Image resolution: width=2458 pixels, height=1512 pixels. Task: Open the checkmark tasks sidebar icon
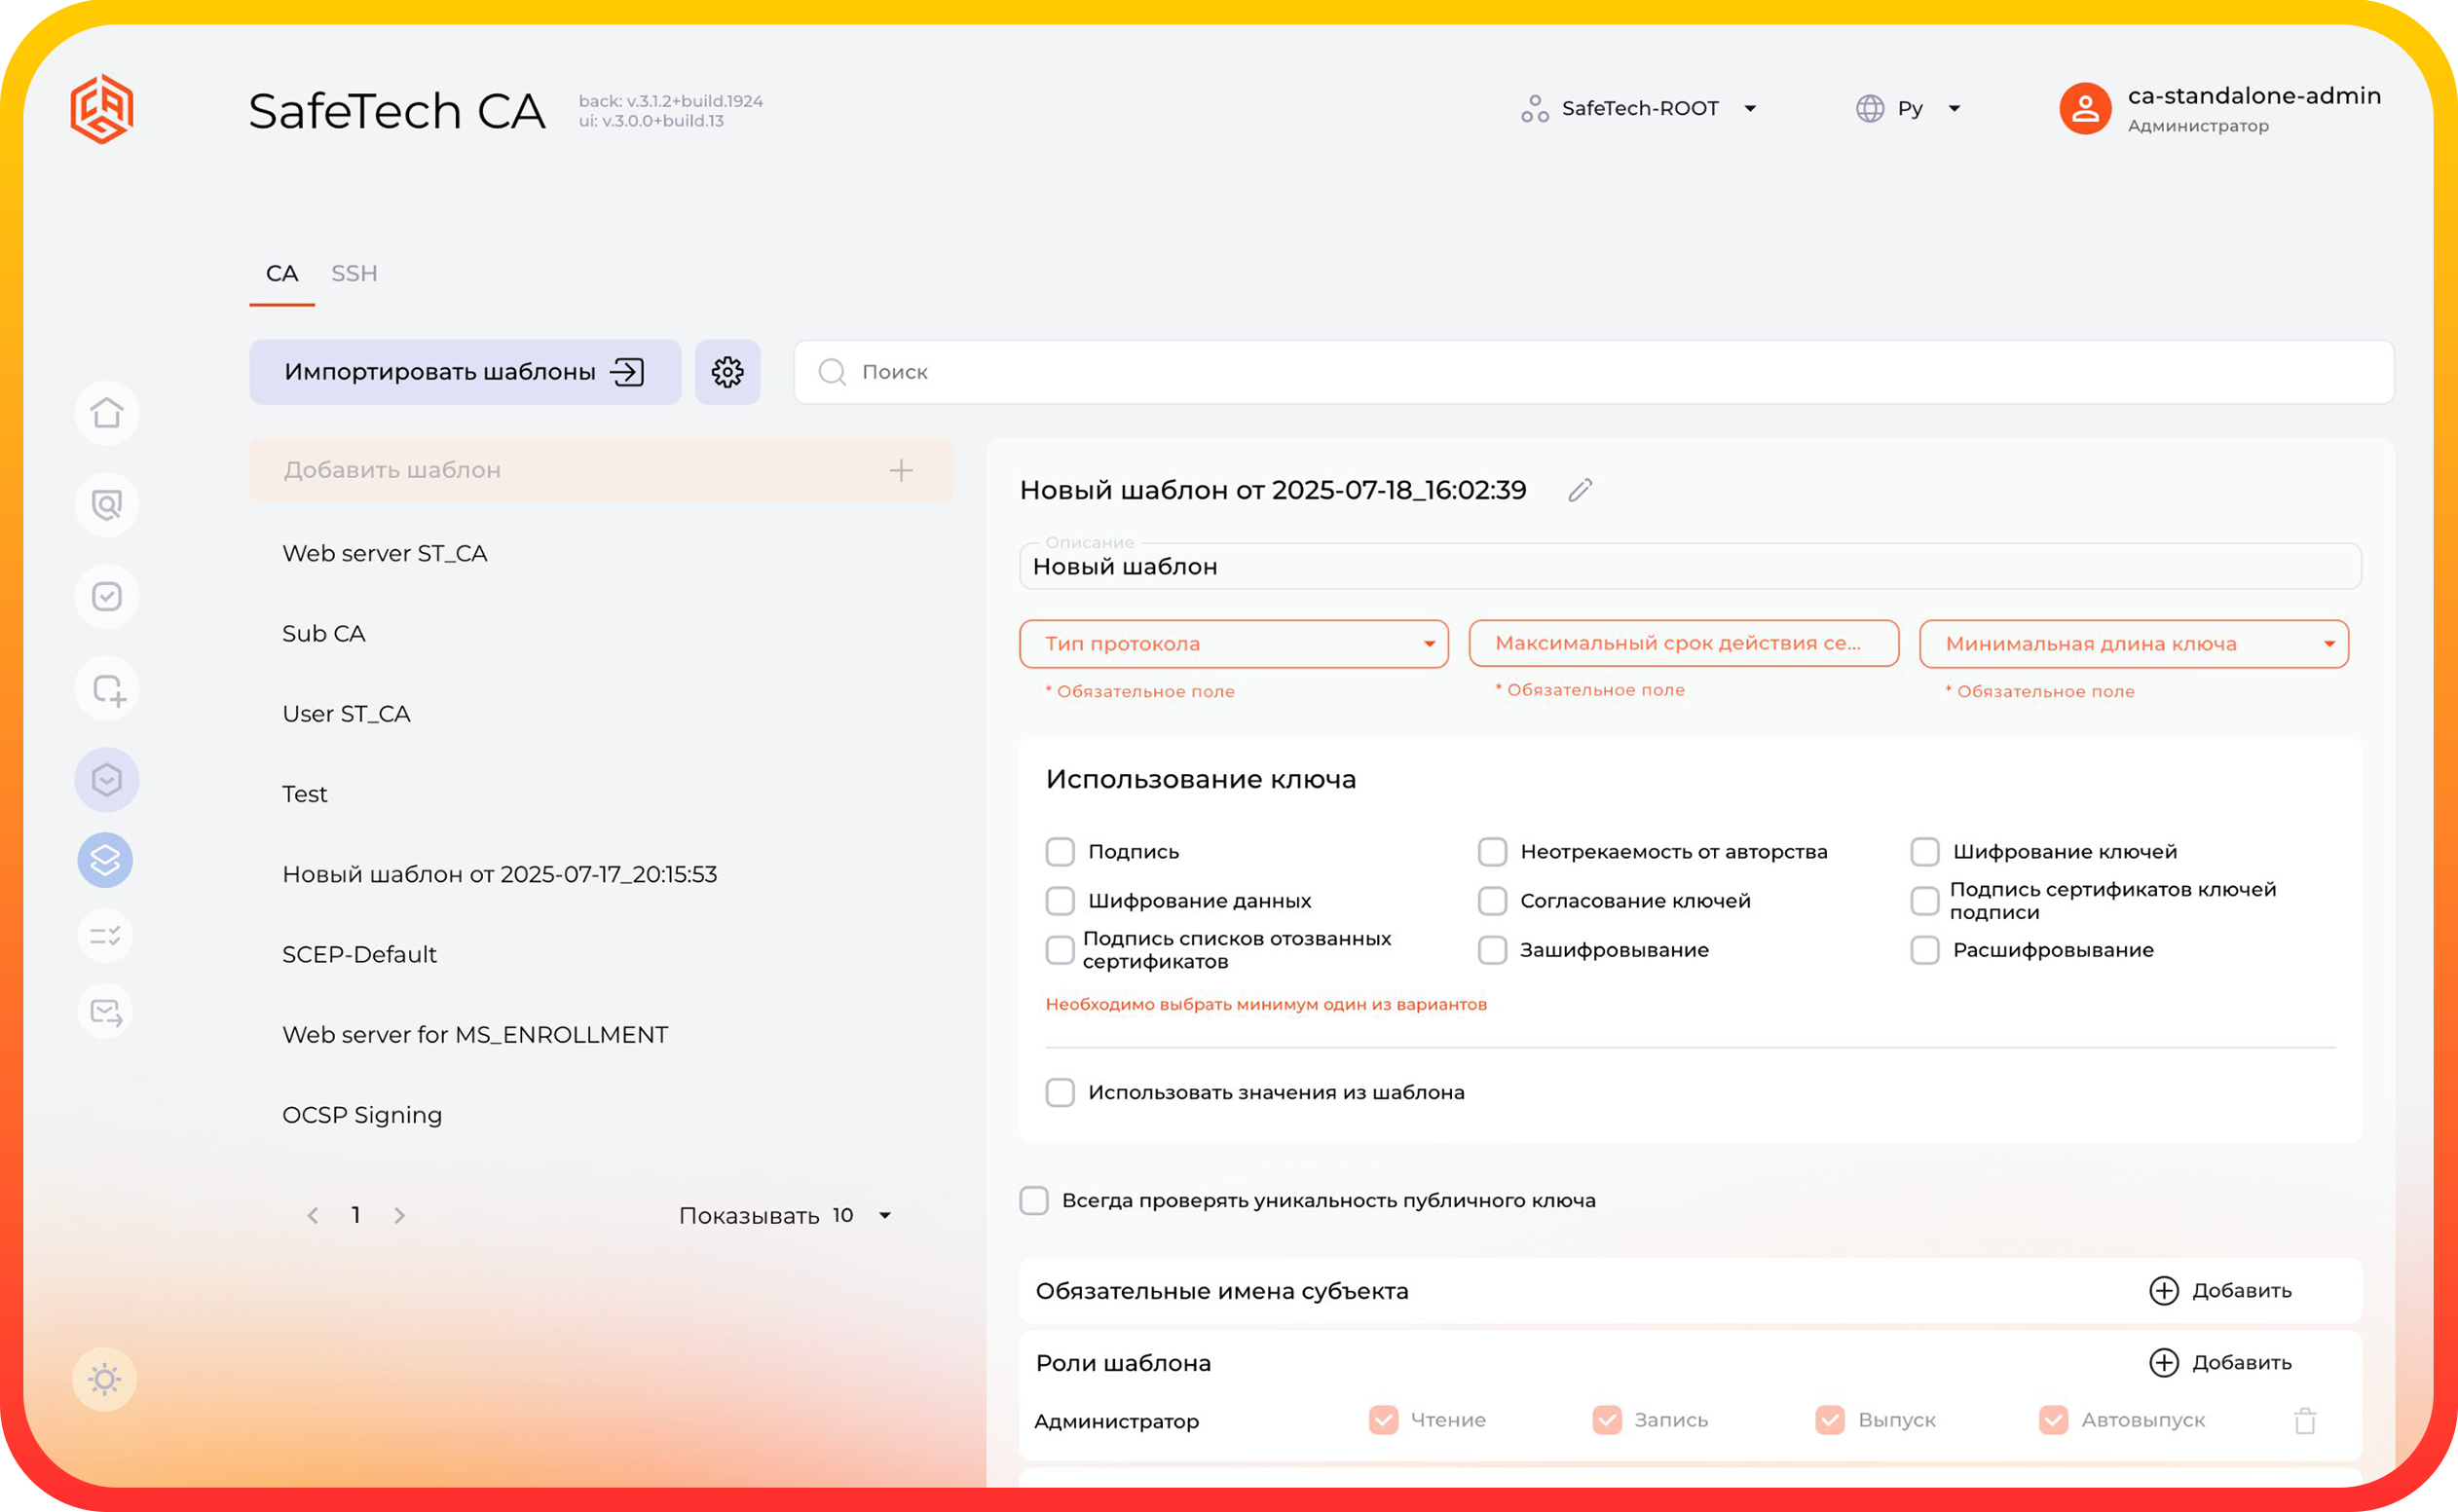107,597
